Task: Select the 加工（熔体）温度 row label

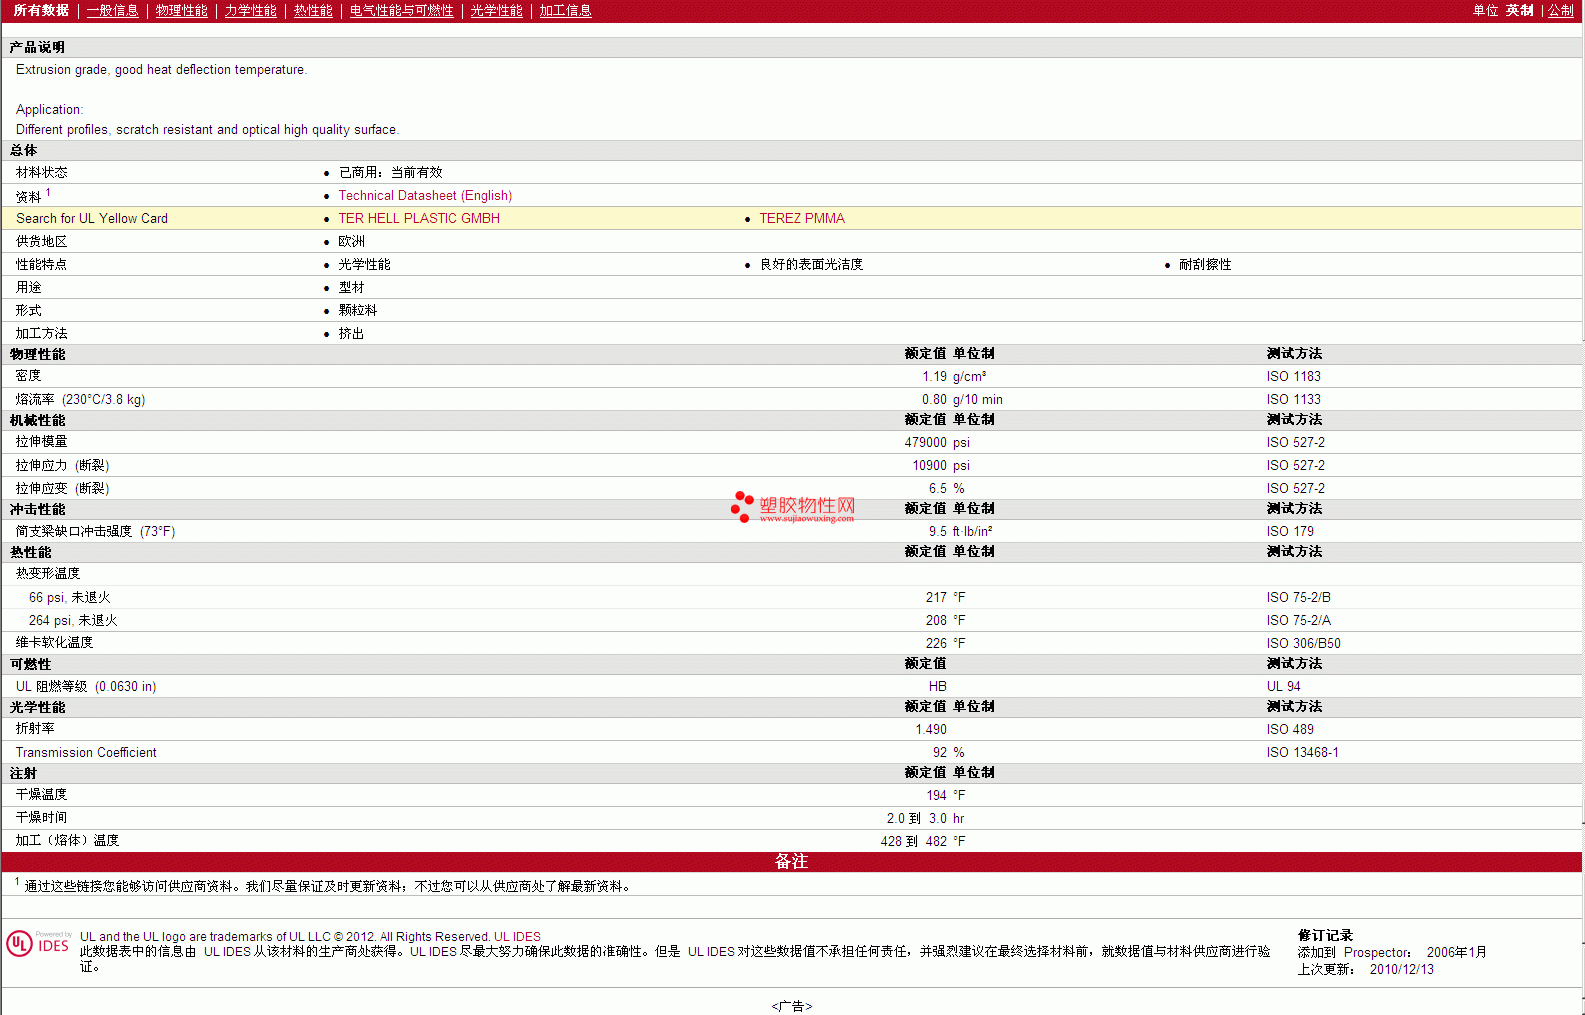Action: (67, 841)
